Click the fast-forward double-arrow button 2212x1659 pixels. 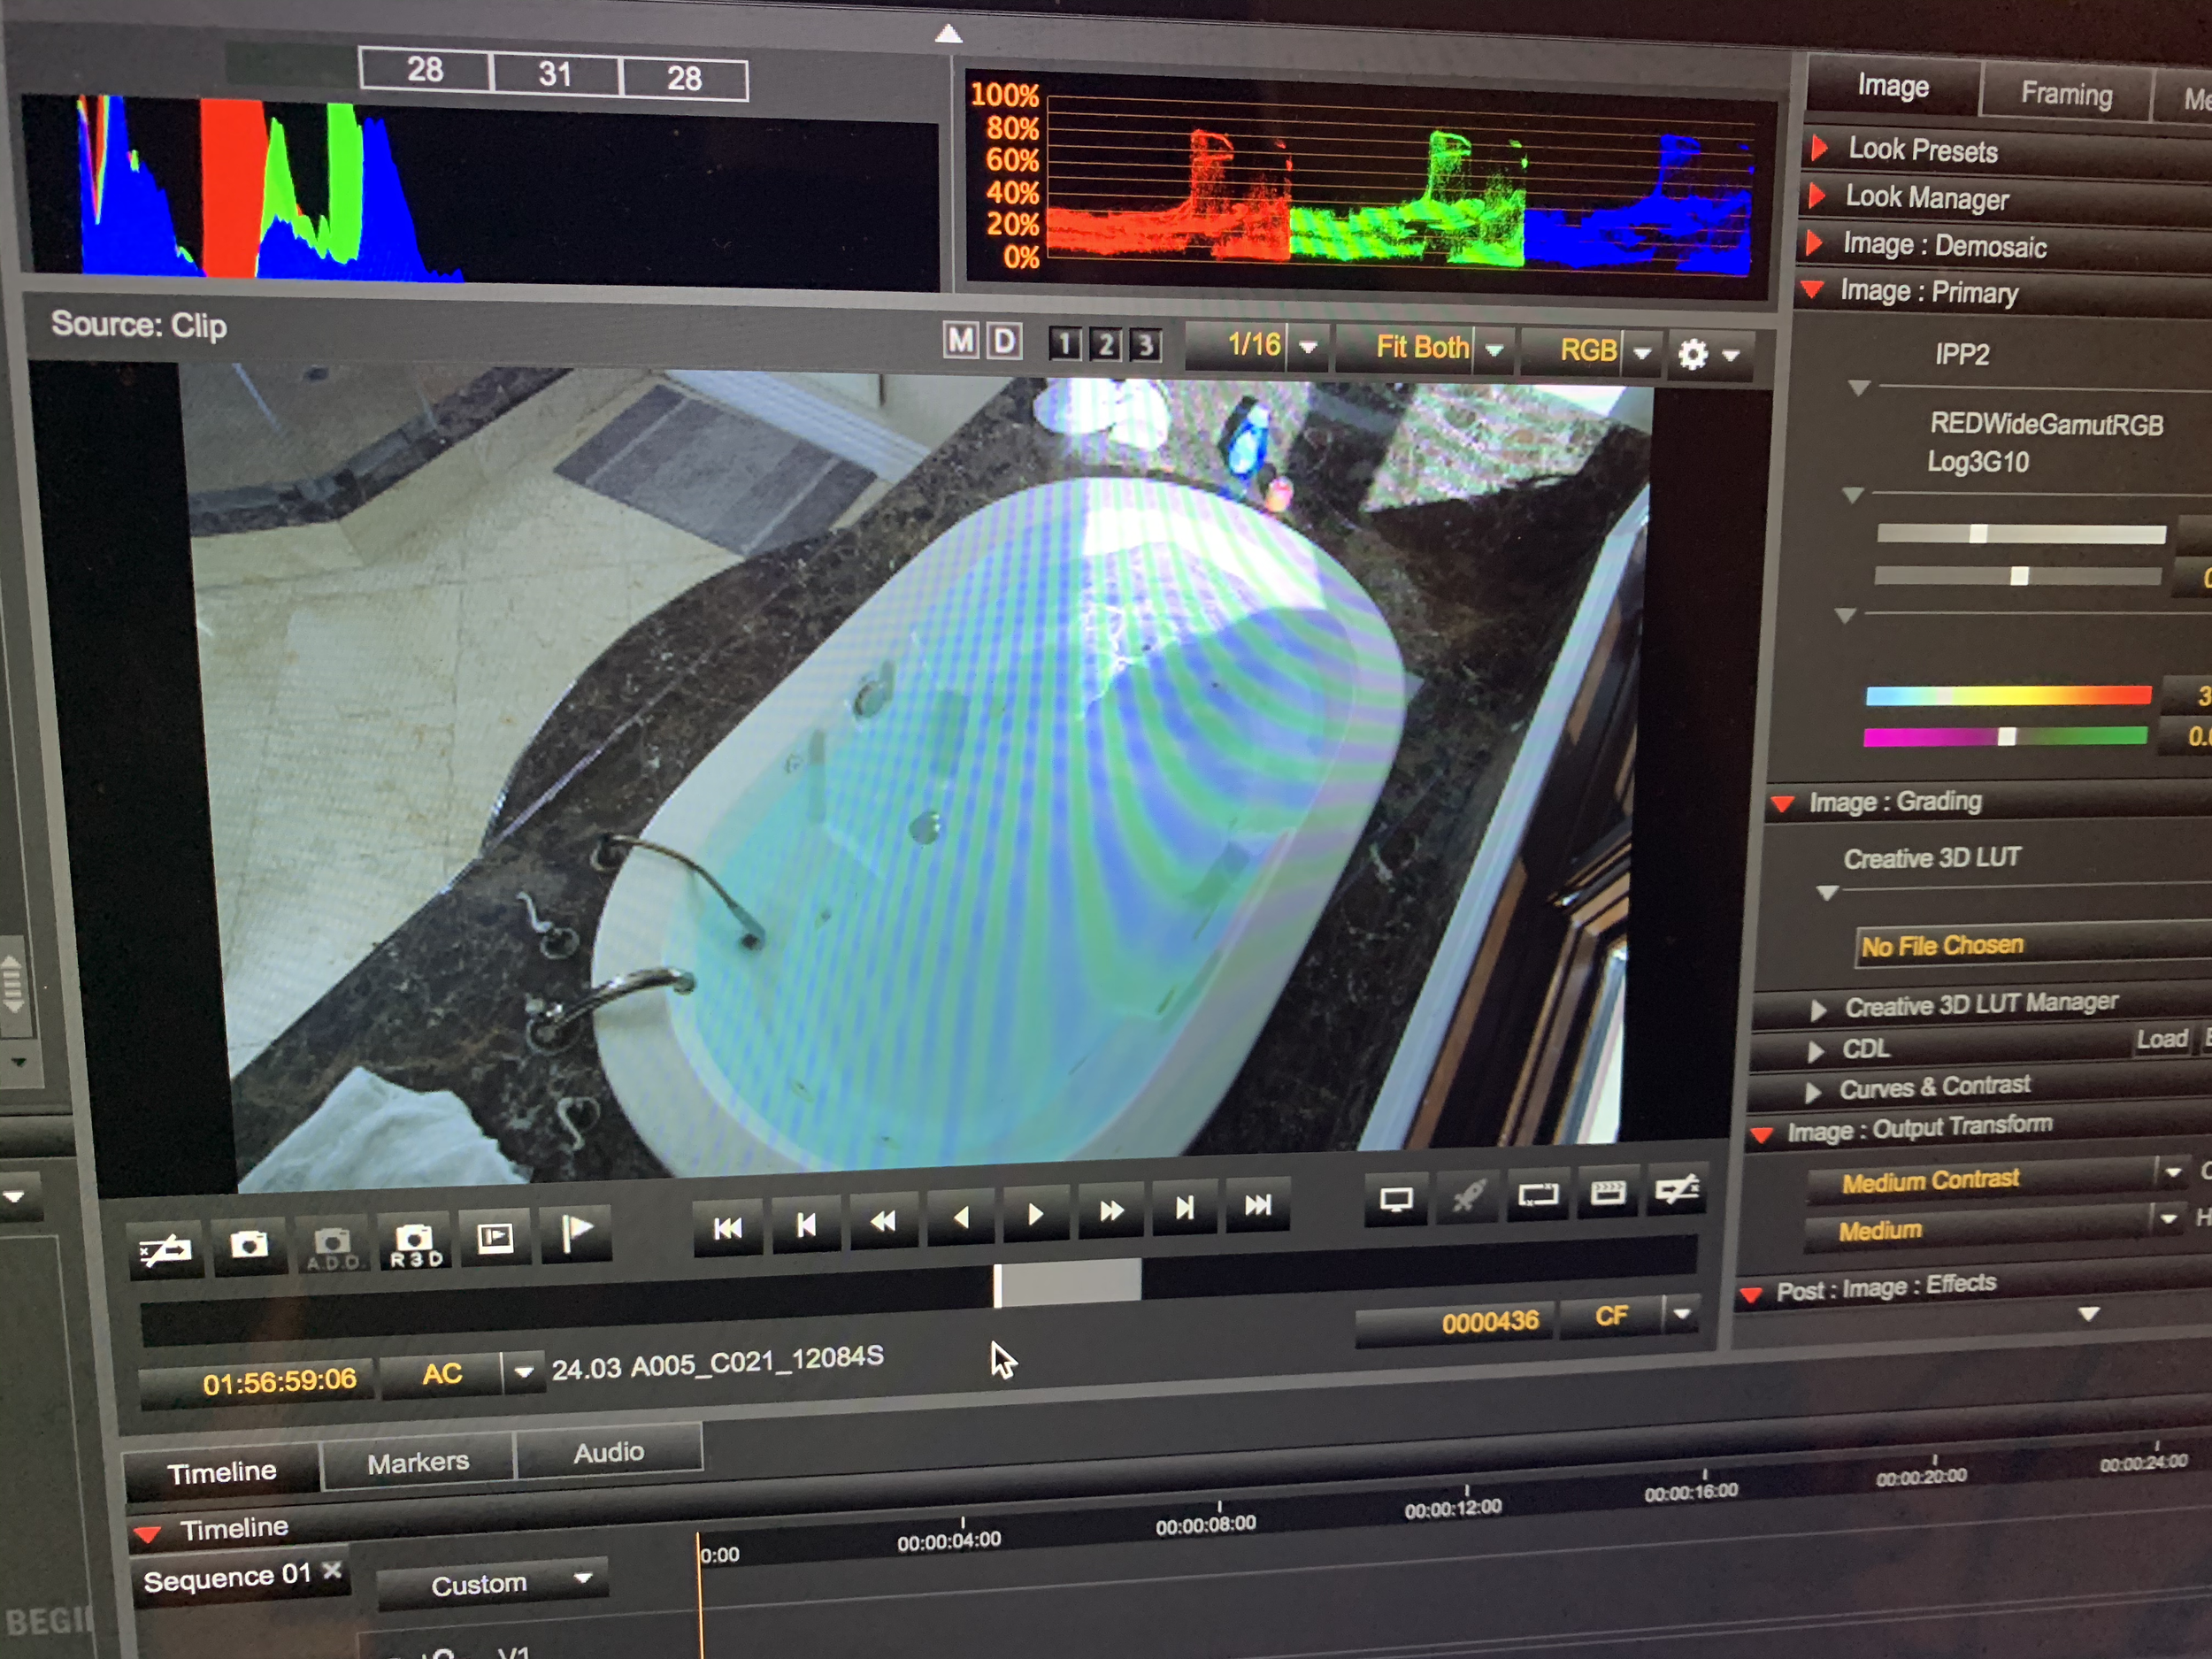[1110, 1211]
